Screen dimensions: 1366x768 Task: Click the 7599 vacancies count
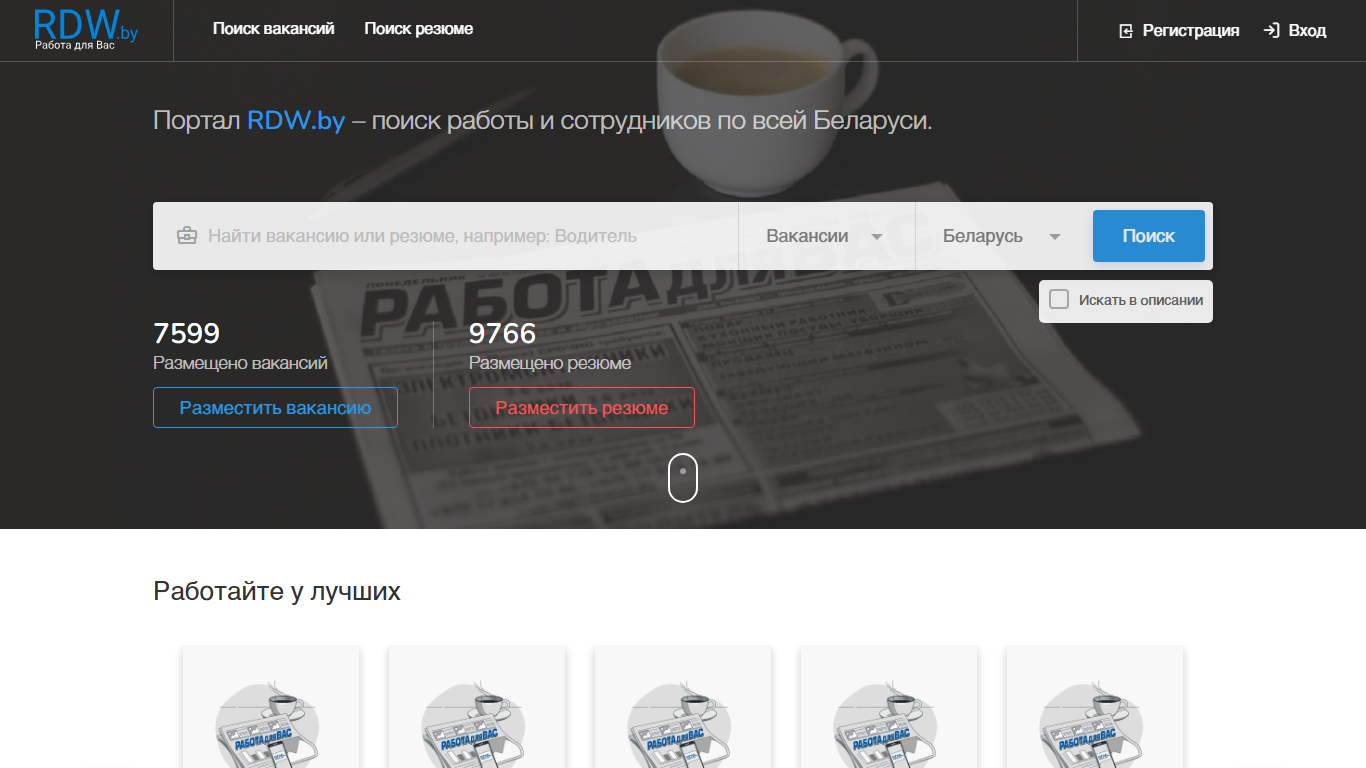click(x=187, y=333)
